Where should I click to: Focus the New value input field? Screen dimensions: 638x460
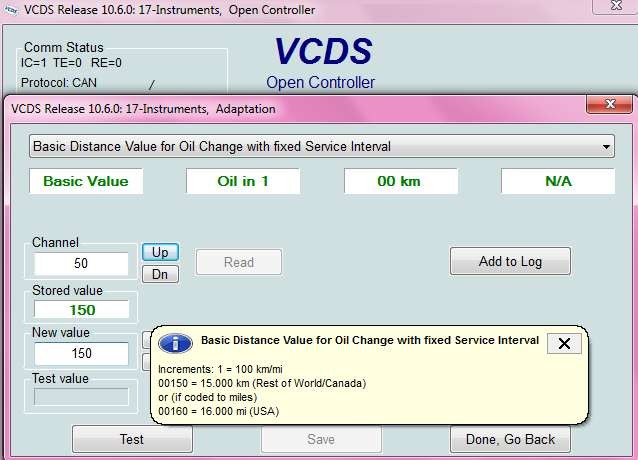pyautogui.click(x=81, y=353)
